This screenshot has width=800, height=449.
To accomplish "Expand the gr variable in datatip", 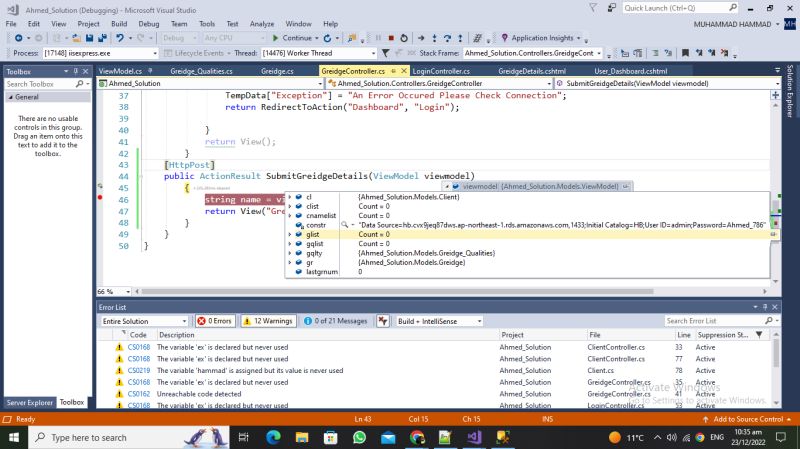I will 290,263.
